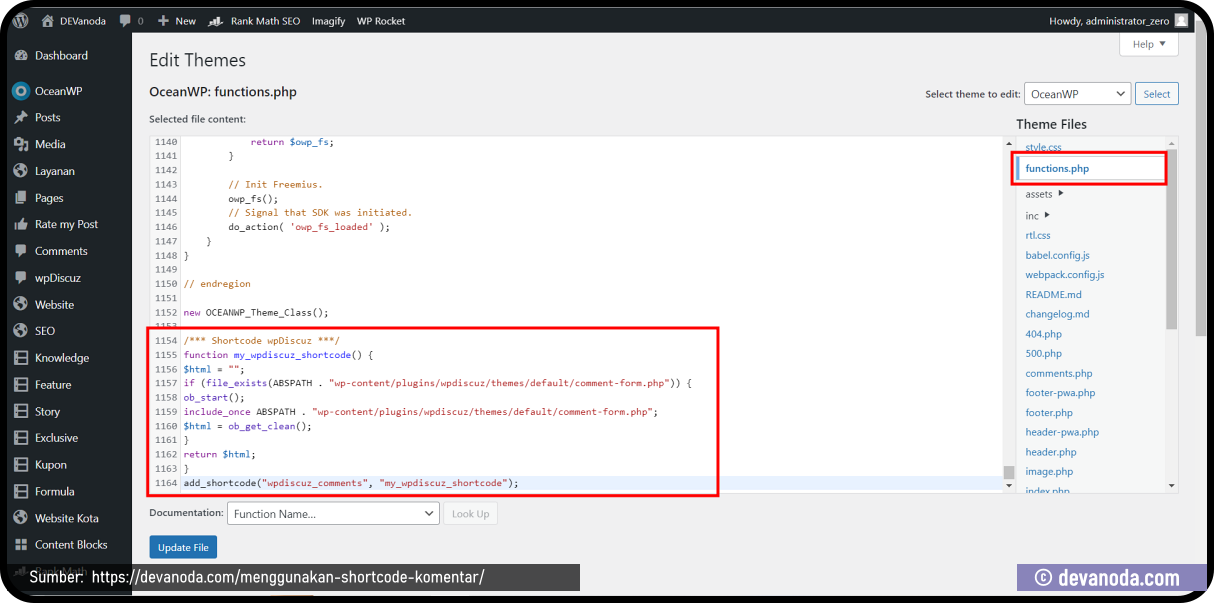Expand the Help panel tab
Image resolution: width=1214 pixels, height=603 pixels.
(1148, 44)
